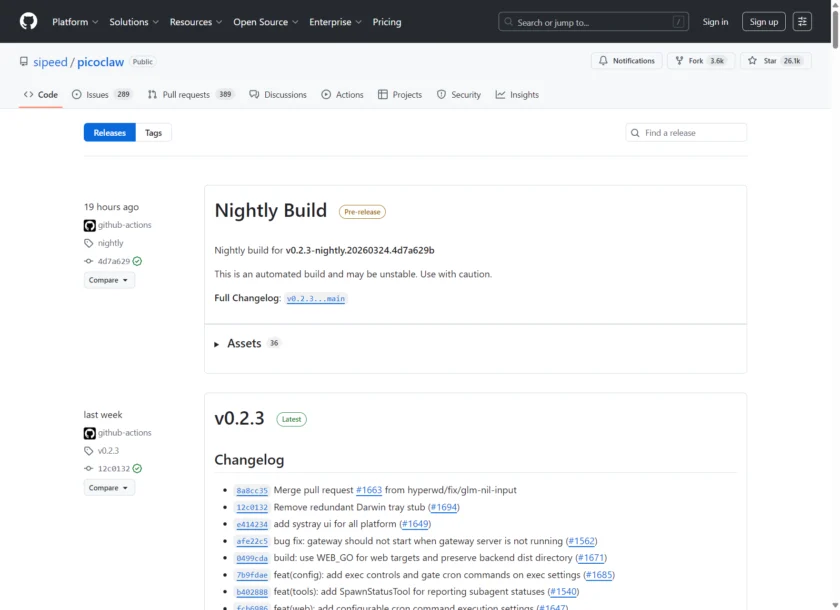Screen dimensions: 840x610
Task: Open the v0.2.3...main changelog link
Action: click(315, 299)
